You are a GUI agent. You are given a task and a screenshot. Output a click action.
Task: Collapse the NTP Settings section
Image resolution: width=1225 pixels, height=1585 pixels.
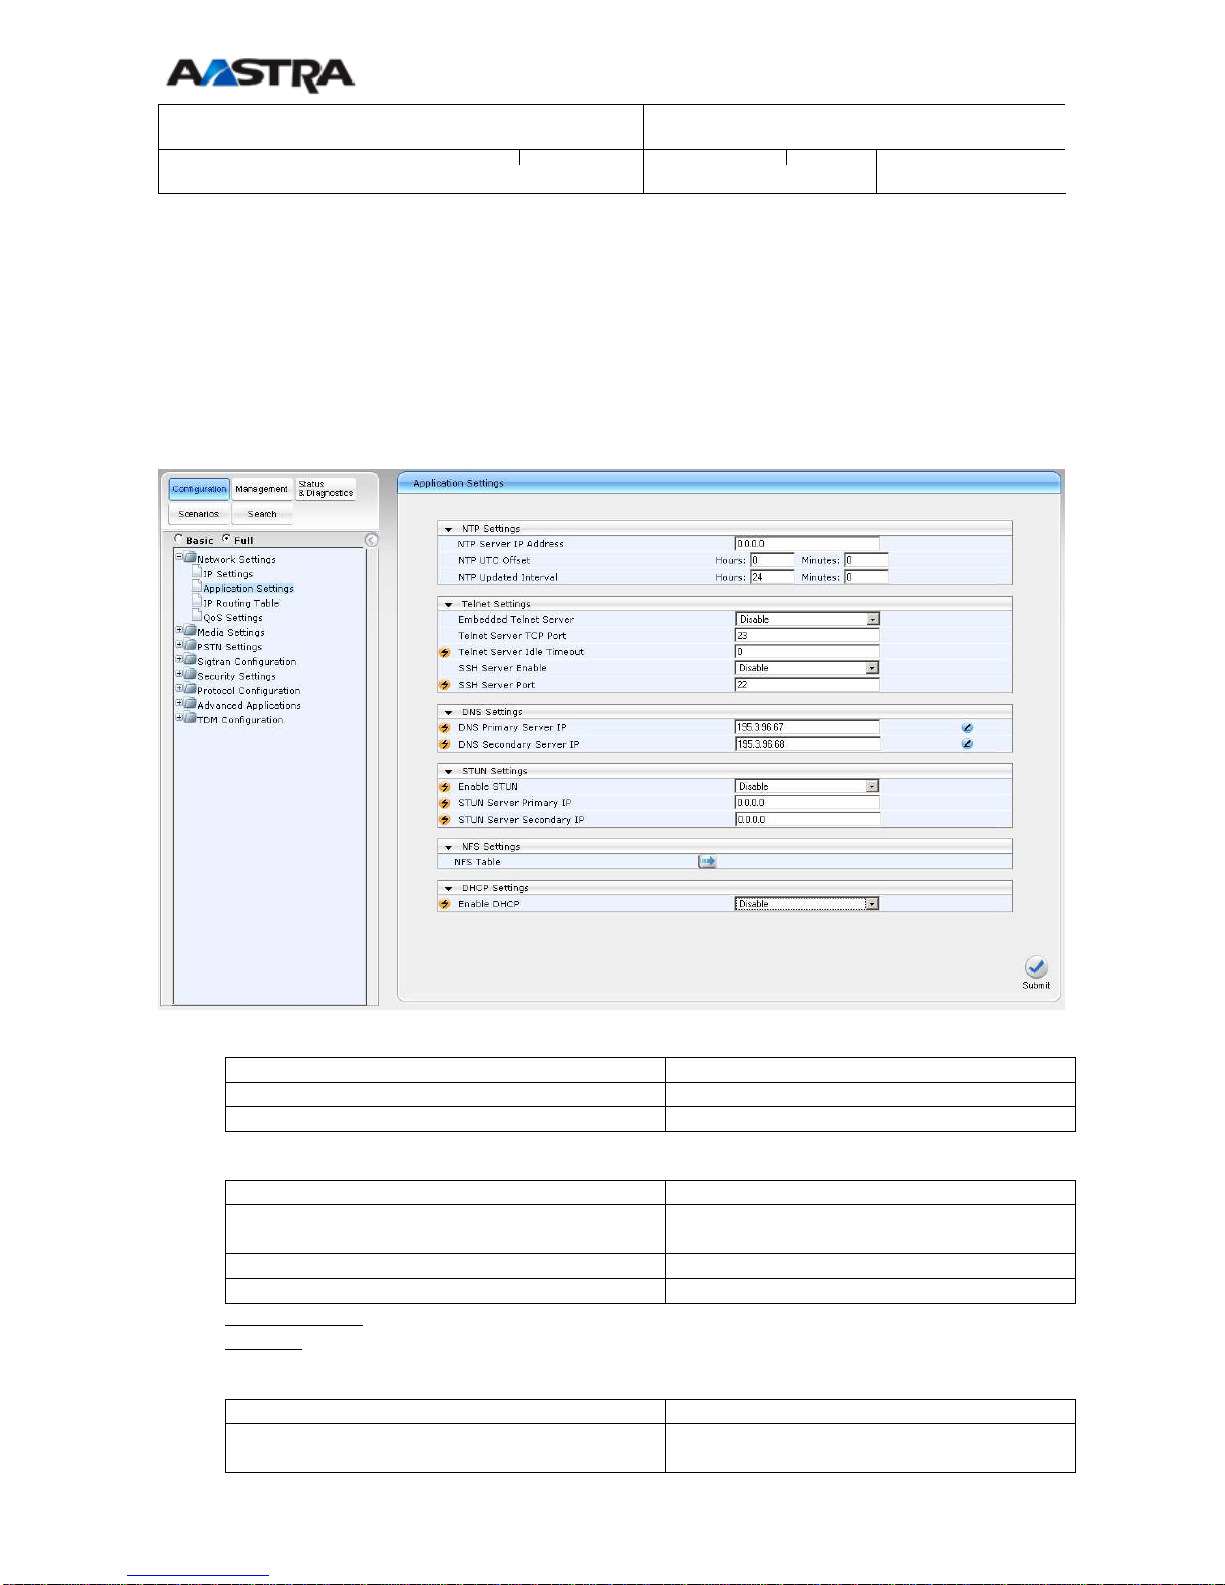click(x=449, y=529)
